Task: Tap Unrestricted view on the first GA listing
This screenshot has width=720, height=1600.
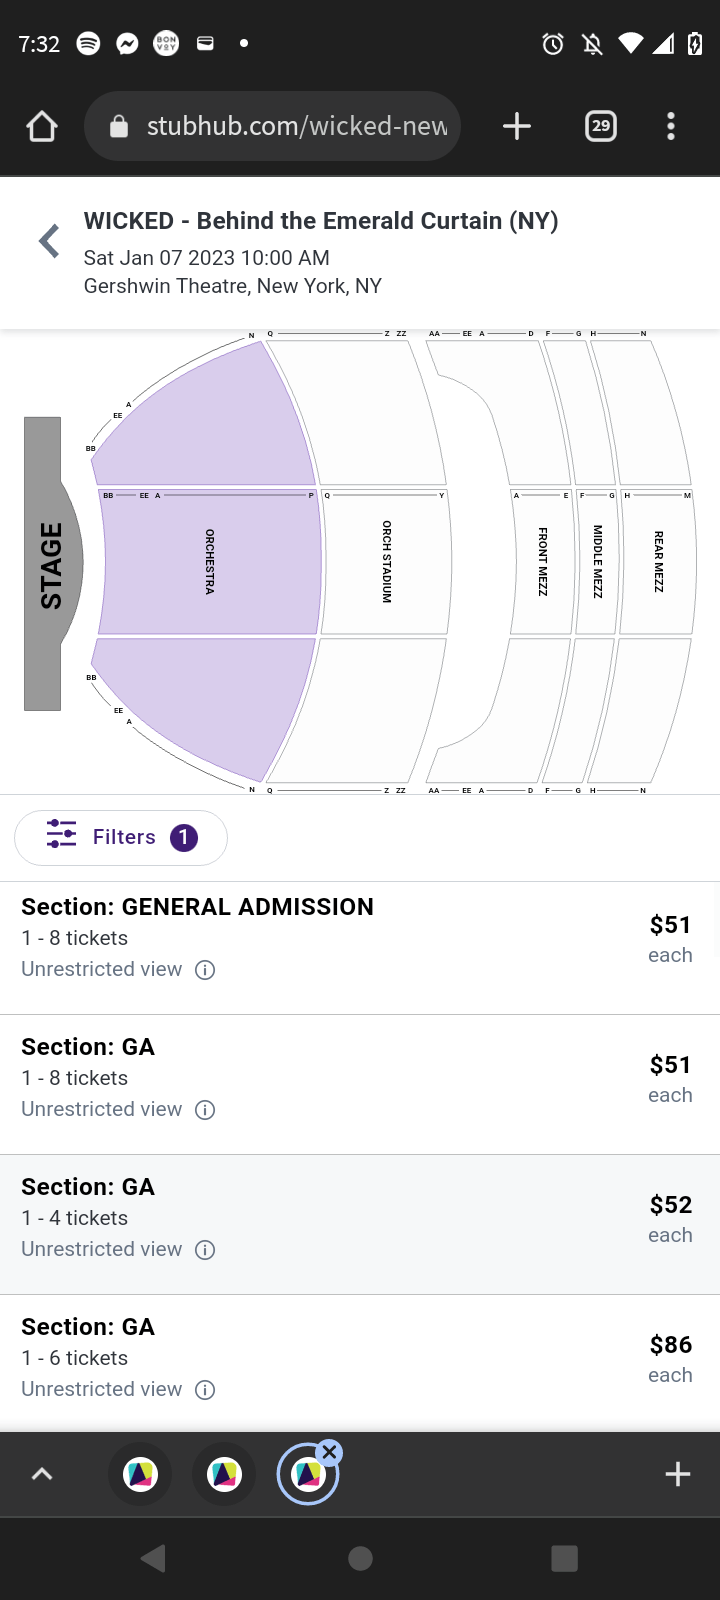Action: tap(101, 1109)
